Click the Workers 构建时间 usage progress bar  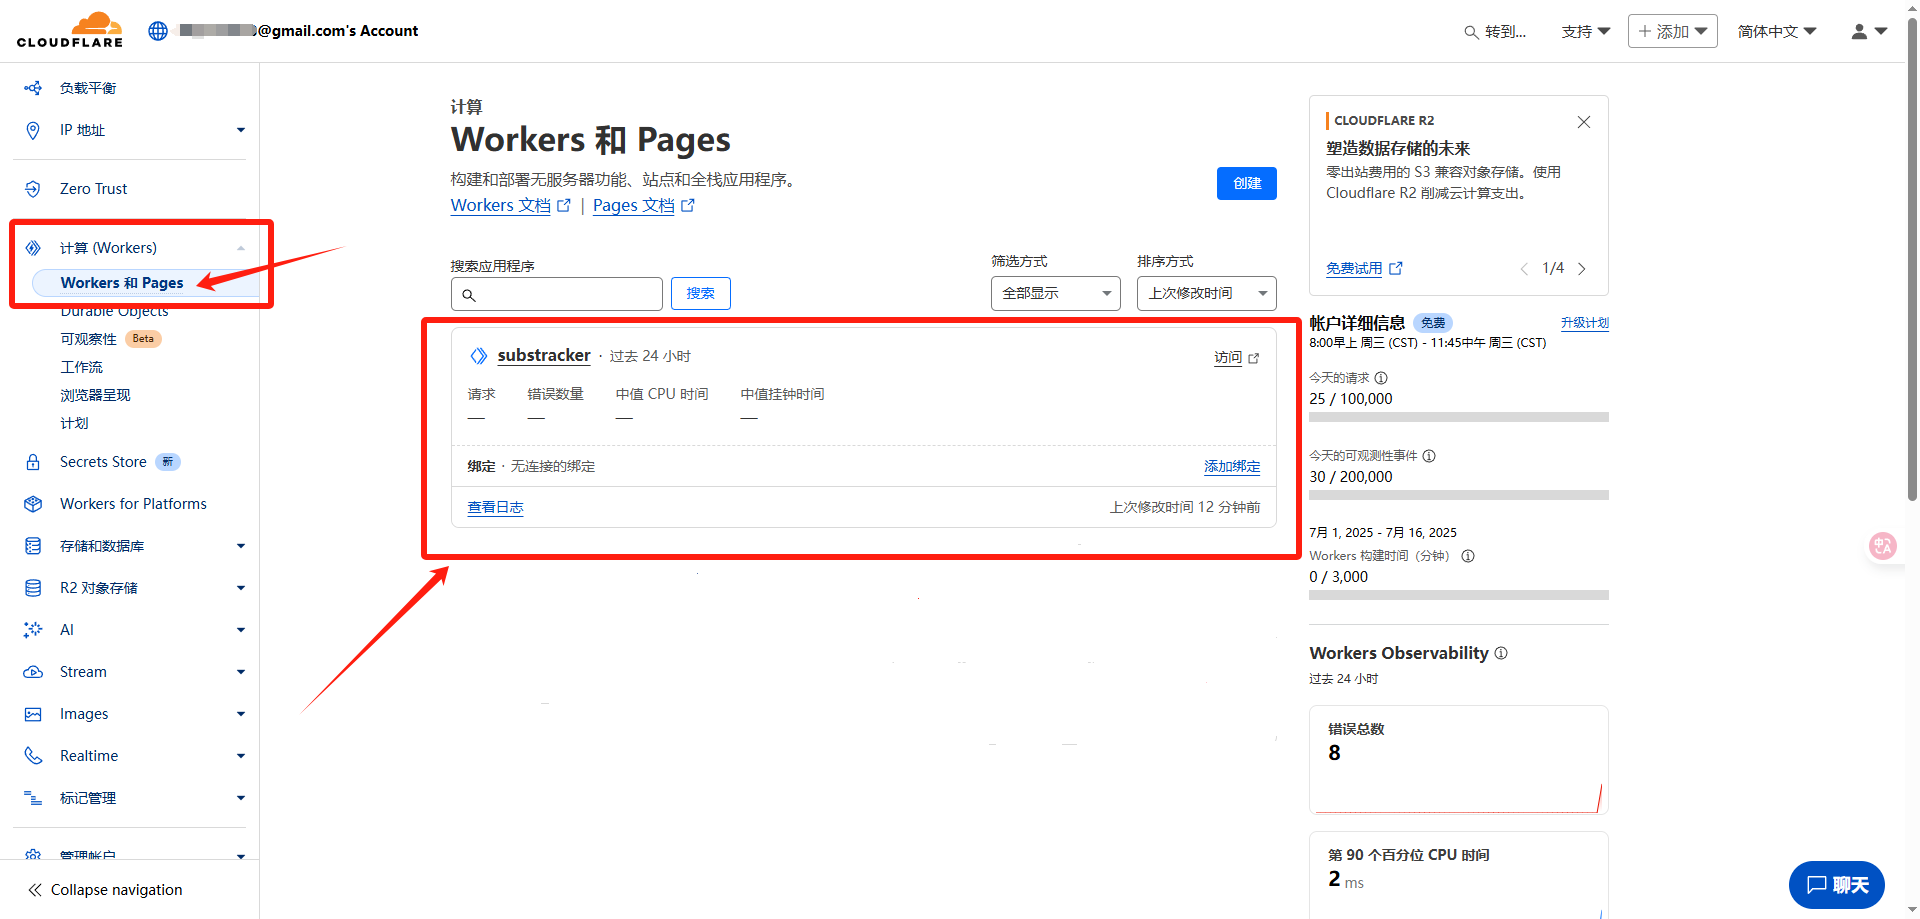pyautogui.click(x=1459, y=595)
